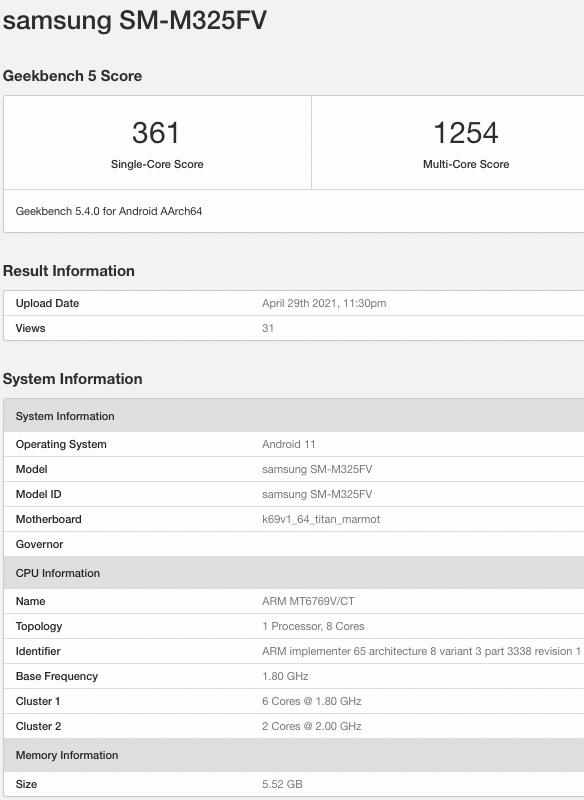Image resolution: width=584 pixels, height=800 pixels.
Task: Click the Motherboard row label
Action: (48, 519)
